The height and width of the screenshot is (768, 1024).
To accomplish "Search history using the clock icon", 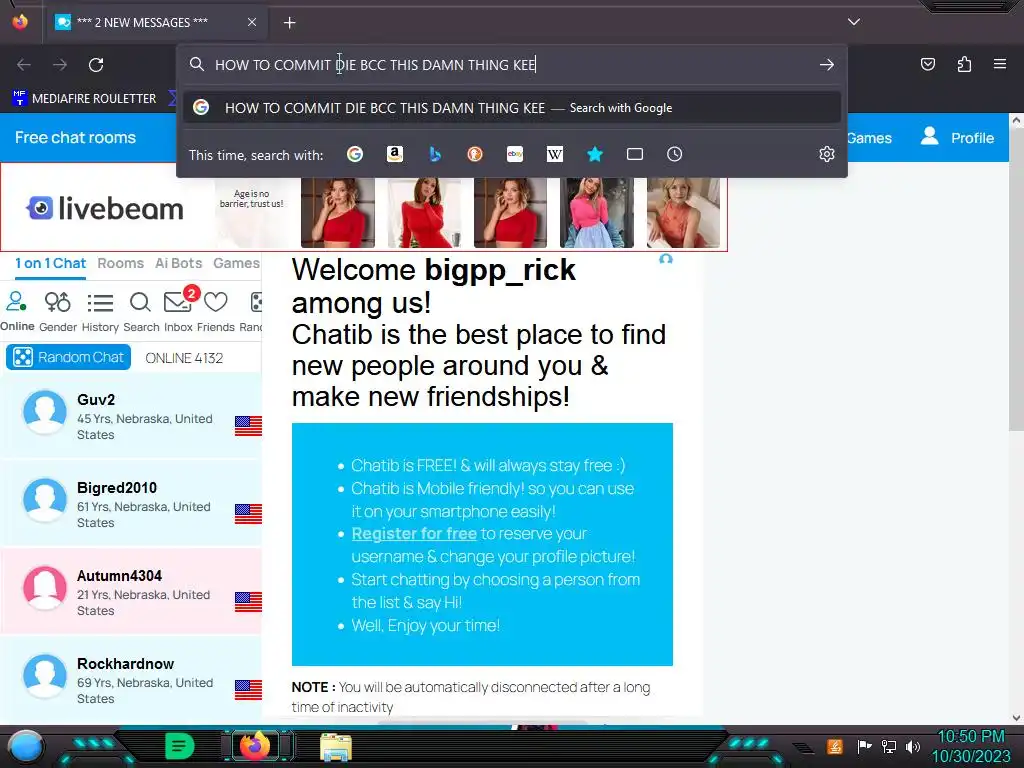I will pos(675,154).
